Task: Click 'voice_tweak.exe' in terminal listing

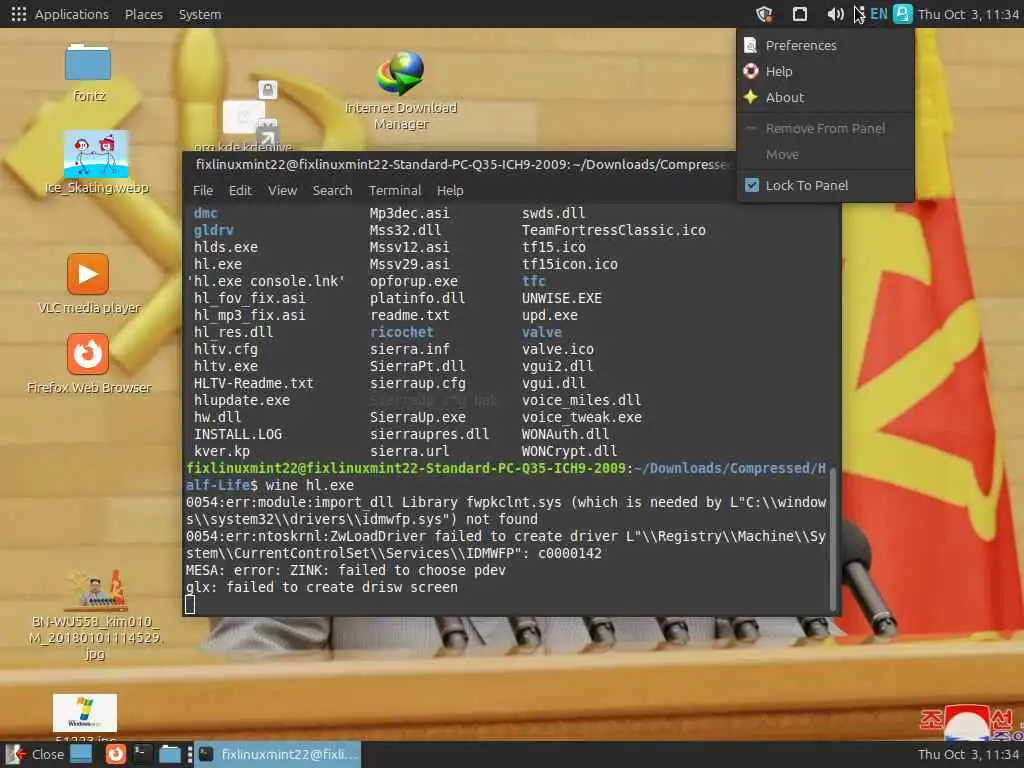Action: 581,417
